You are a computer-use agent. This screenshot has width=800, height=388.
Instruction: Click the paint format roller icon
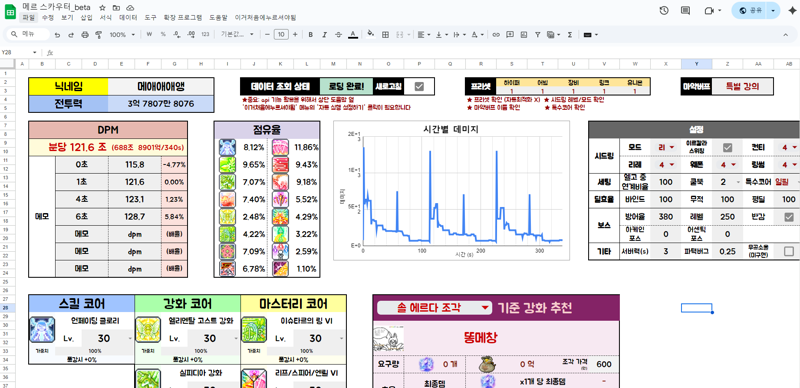[x=99, y=35]
